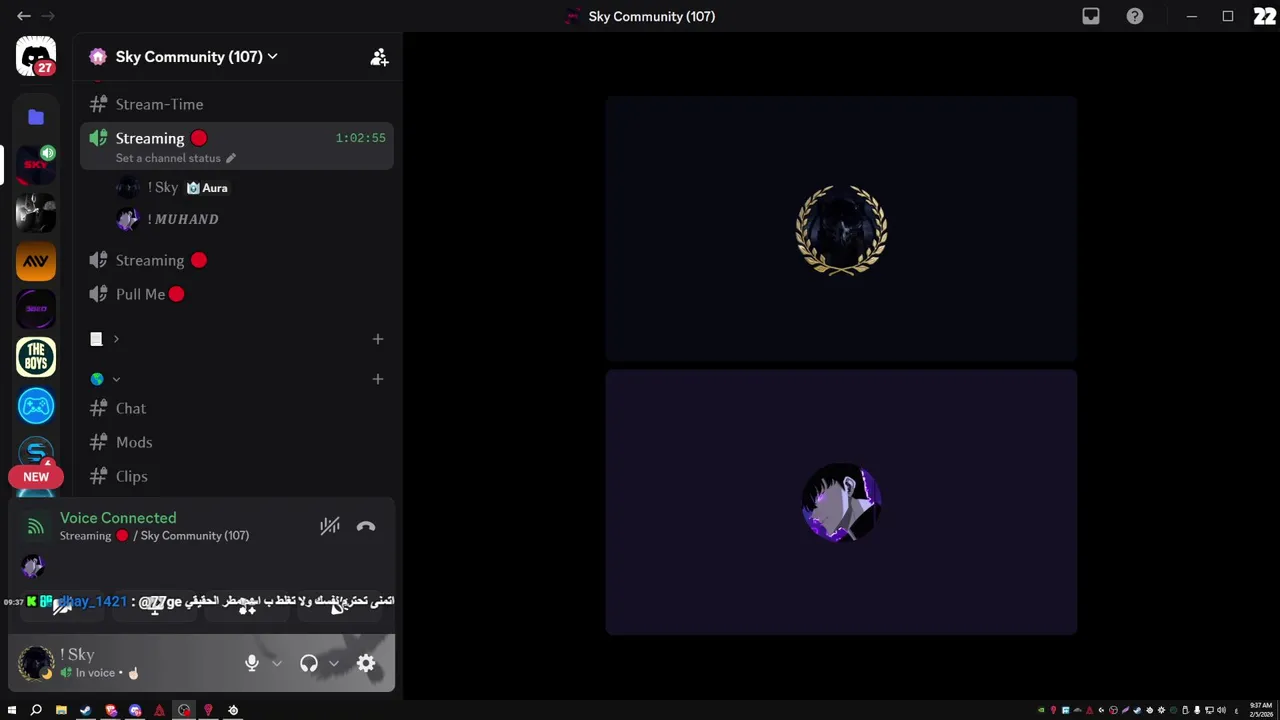Open the Sky server icon with speaker badge
Viewport: 1280px width, 720px height.
tap(36, 165)
